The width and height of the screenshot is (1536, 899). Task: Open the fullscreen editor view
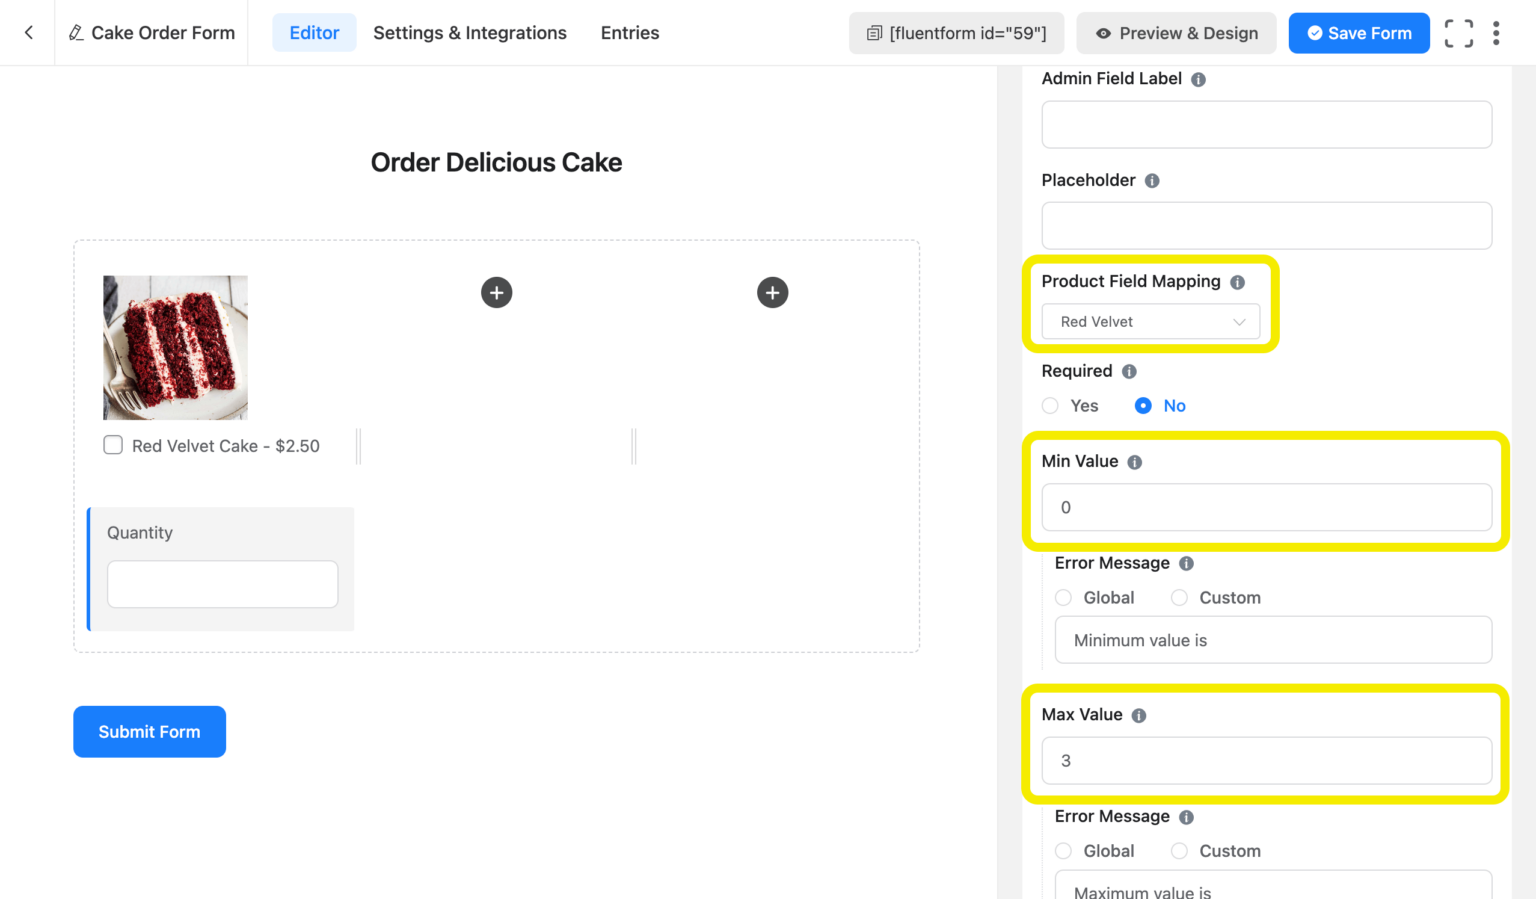pyautogui.click(x=1459, y=32)
